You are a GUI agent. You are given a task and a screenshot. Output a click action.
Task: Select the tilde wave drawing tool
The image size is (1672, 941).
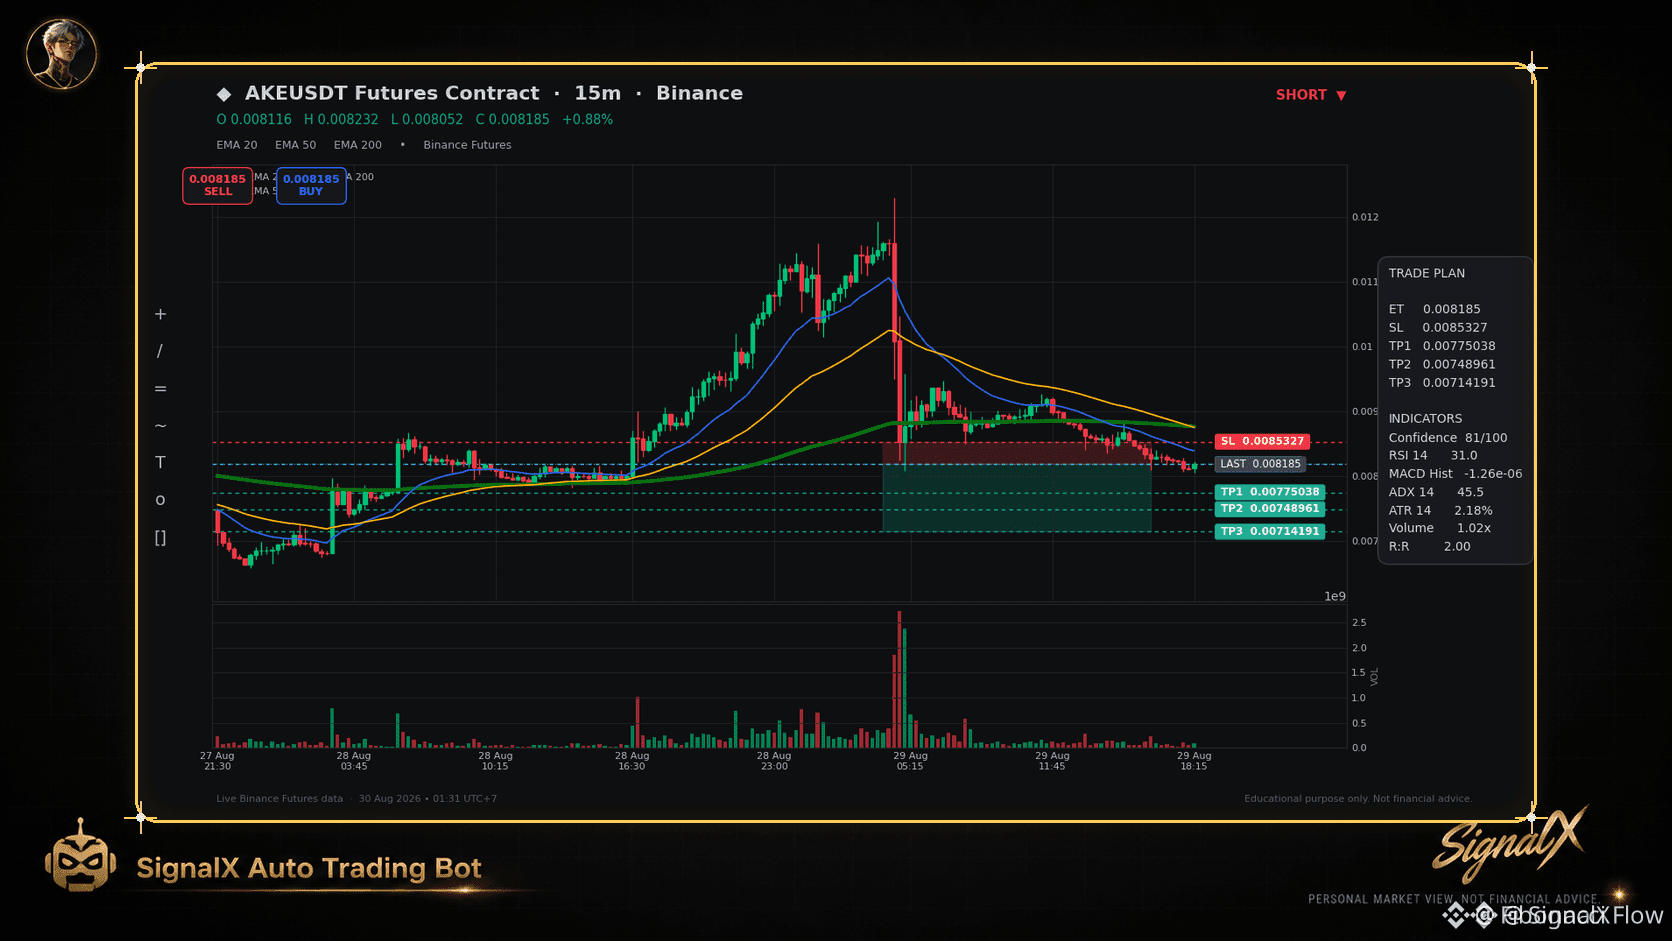(x=160, y=426)
